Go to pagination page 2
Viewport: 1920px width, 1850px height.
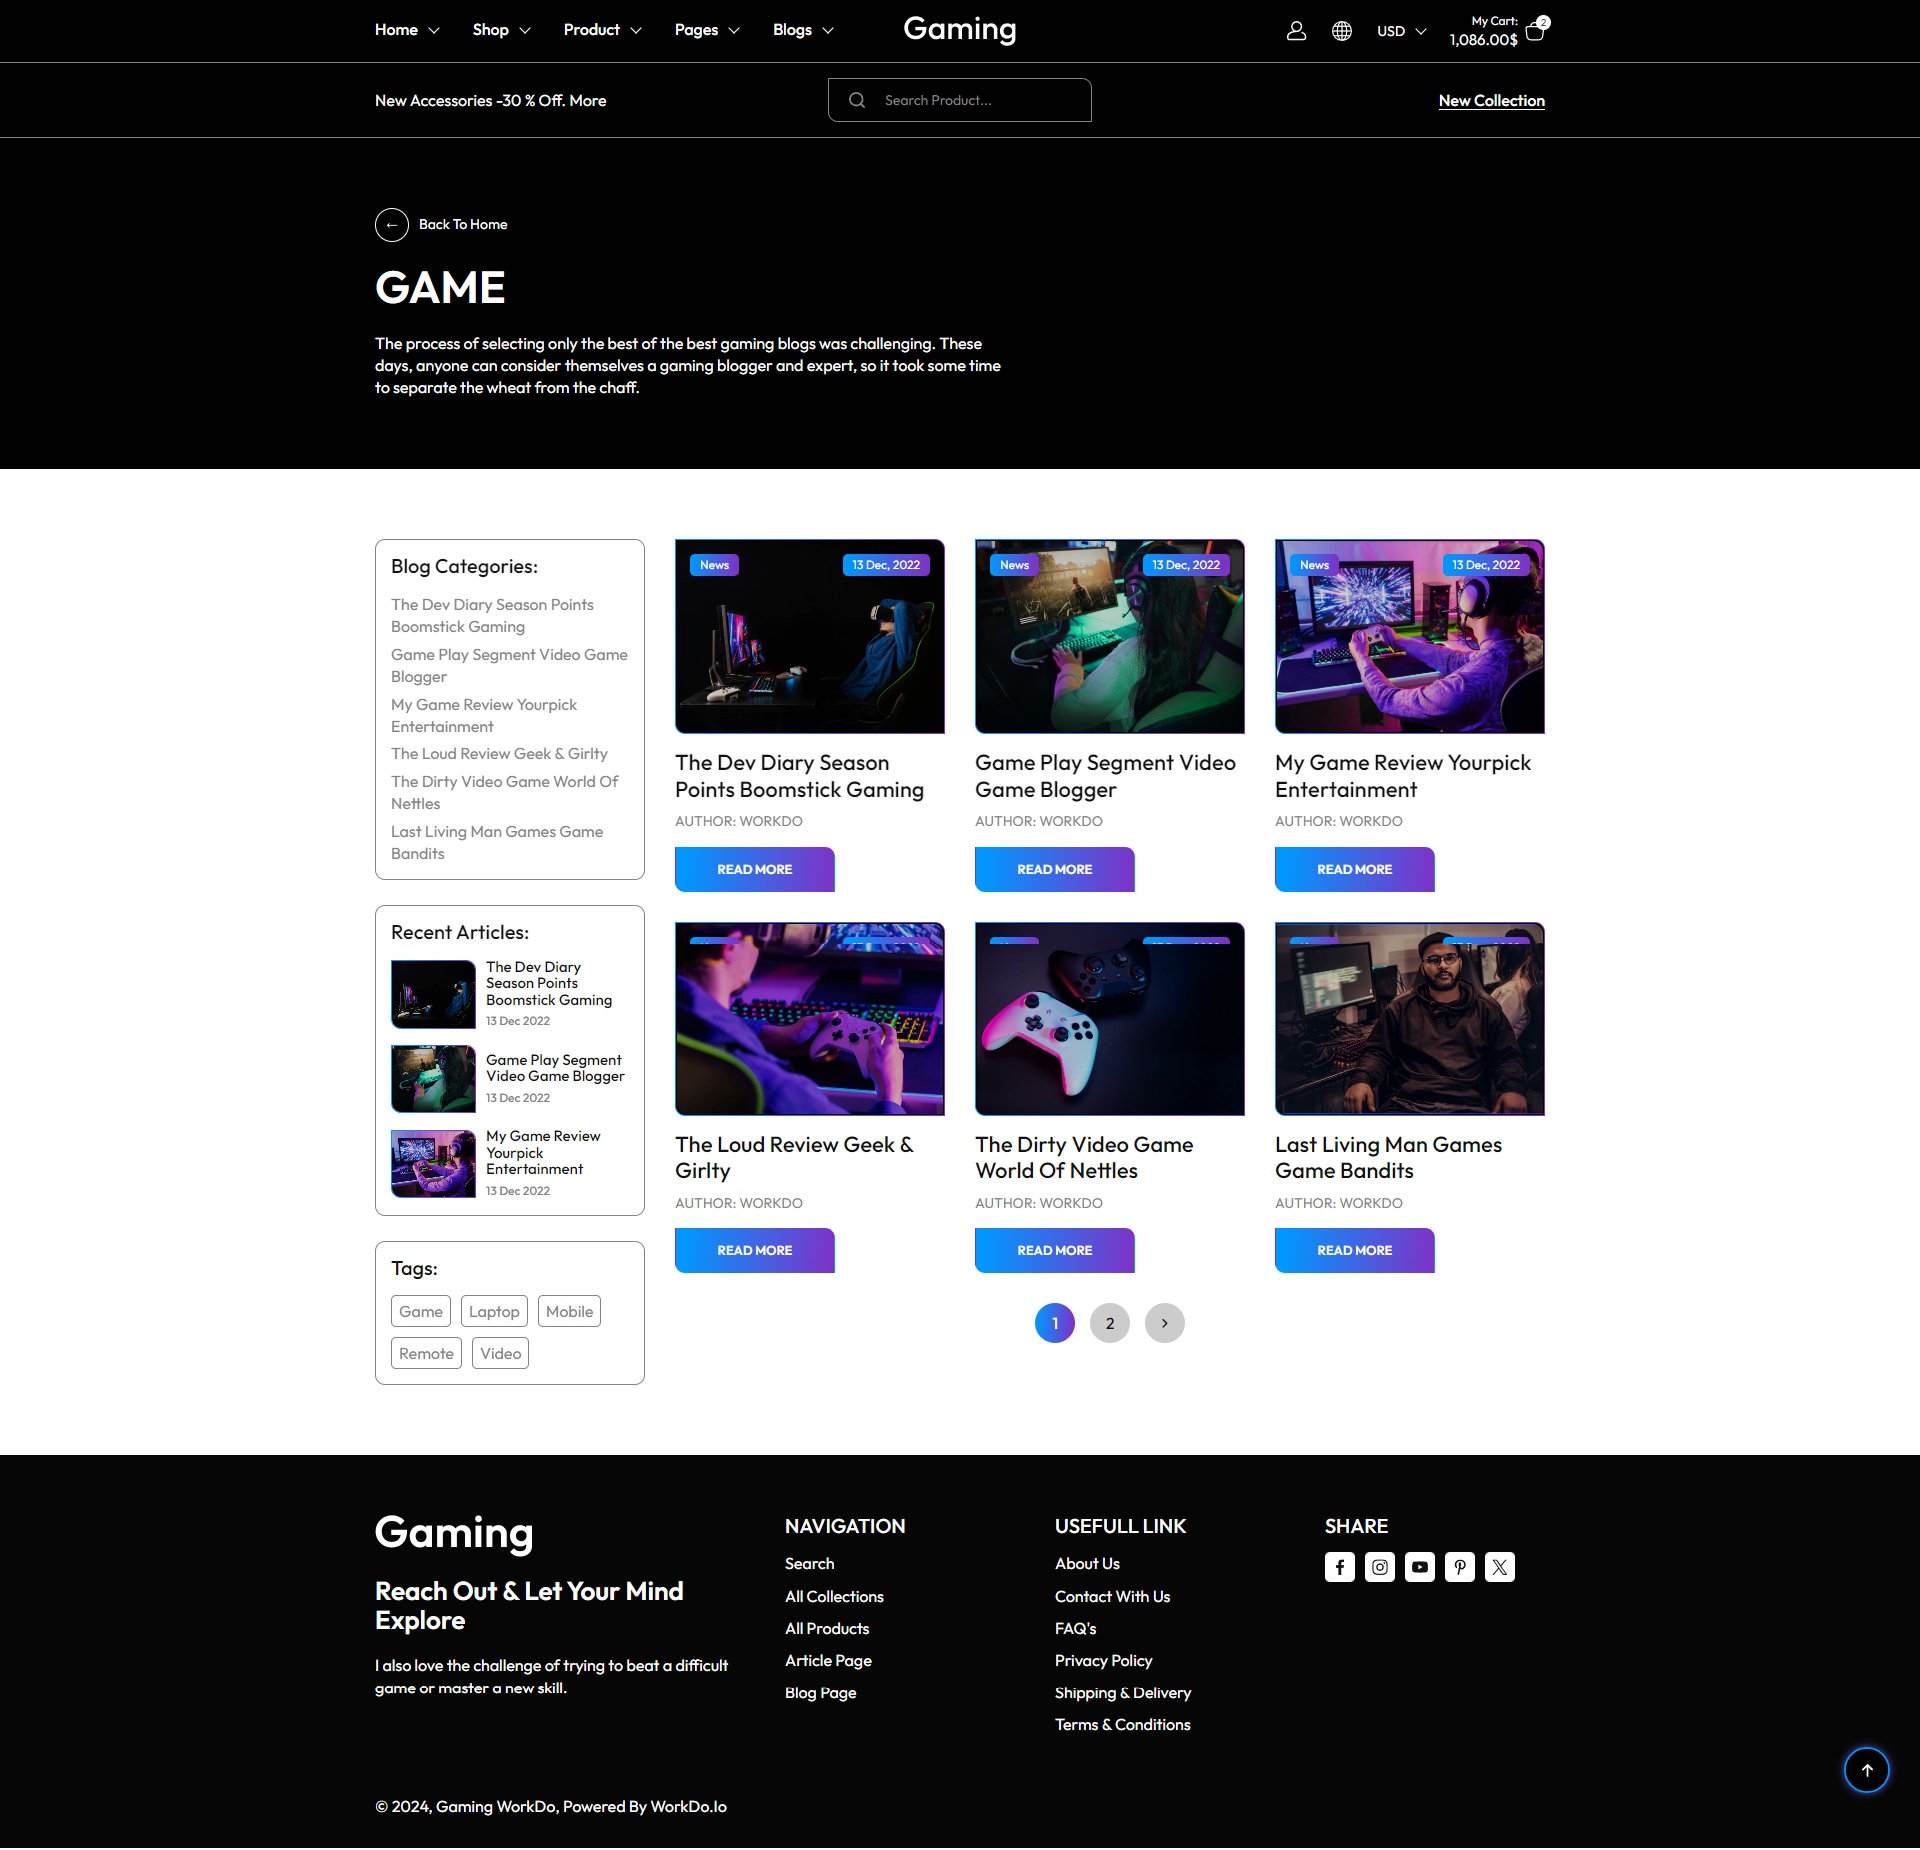[x=1109, y=1322]
